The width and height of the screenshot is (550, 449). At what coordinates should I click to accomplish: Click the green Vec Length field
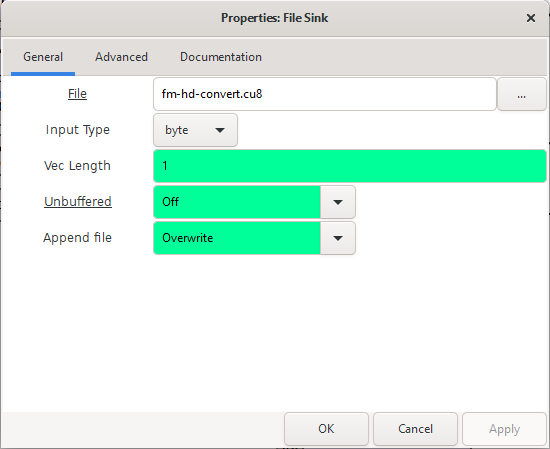(x=350, y=166)
